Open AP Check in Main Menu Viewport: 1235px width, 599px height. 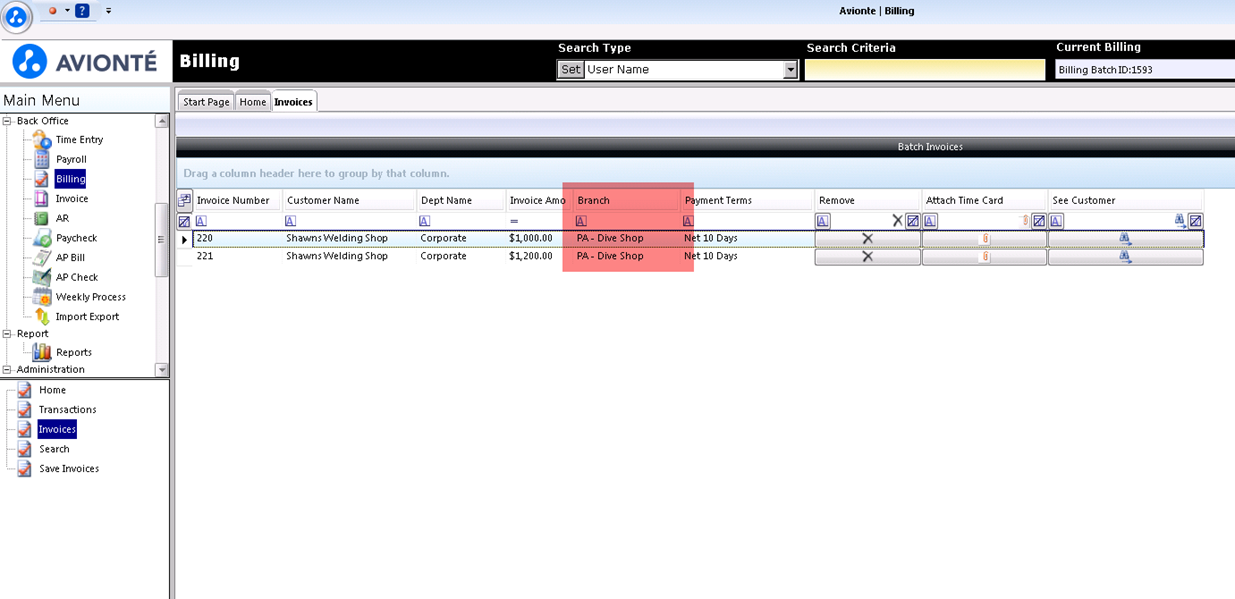click(77, 277)
